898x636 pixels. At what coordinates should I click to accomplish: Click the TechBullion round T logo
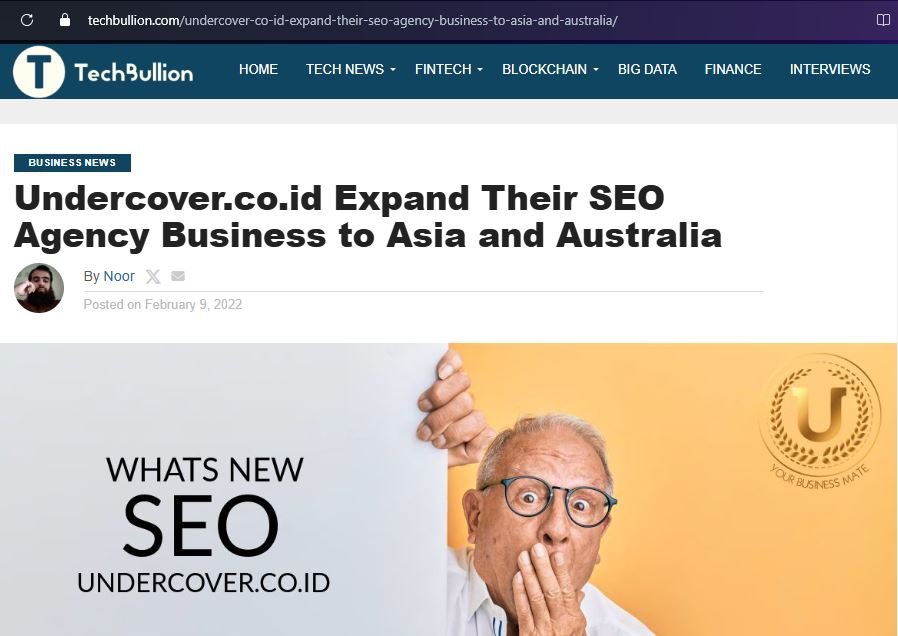click(39, 72)
